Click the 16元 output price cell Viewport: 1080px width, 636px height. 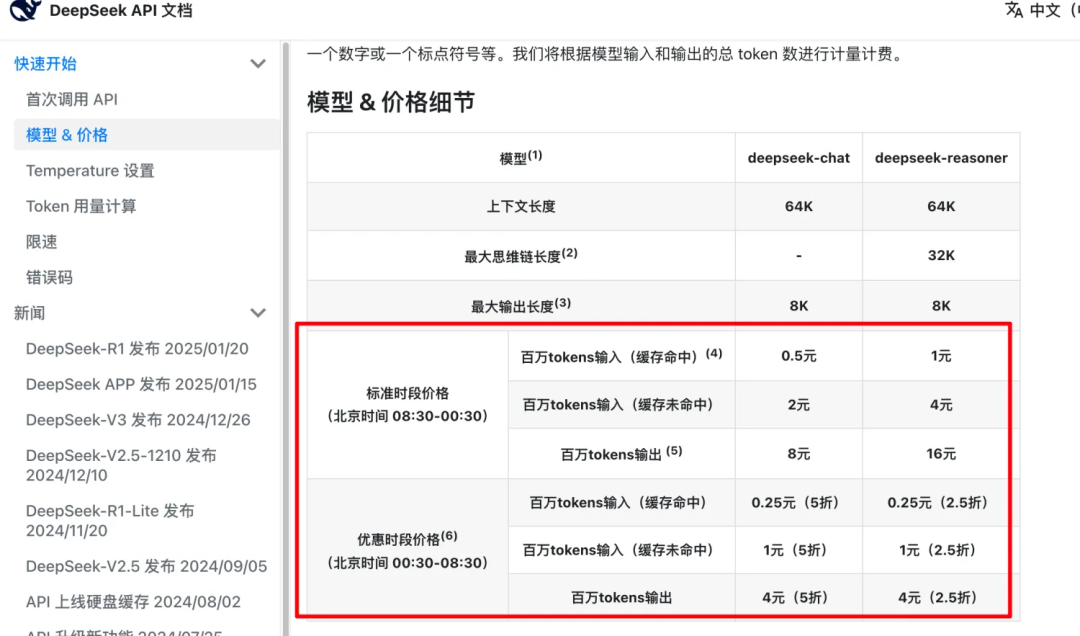point(941,454)
